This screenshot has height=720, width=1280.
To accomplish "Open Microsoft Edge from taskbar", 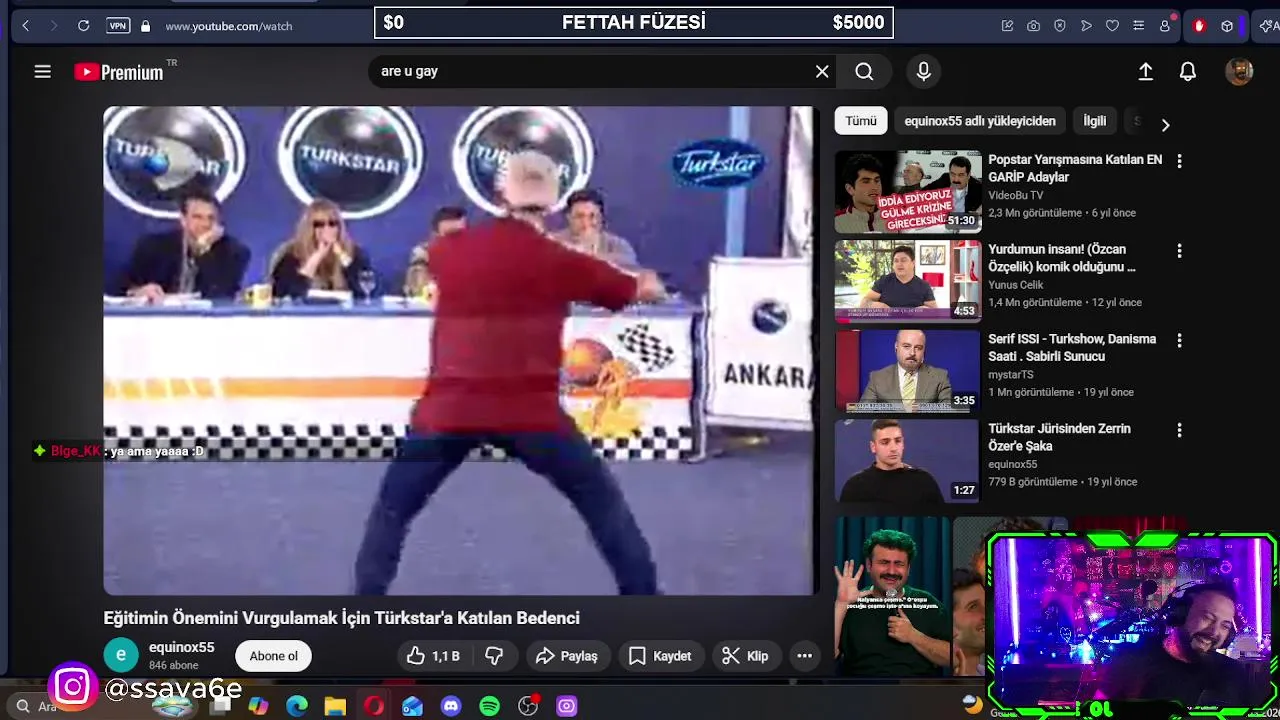I will tap(297, 706).
